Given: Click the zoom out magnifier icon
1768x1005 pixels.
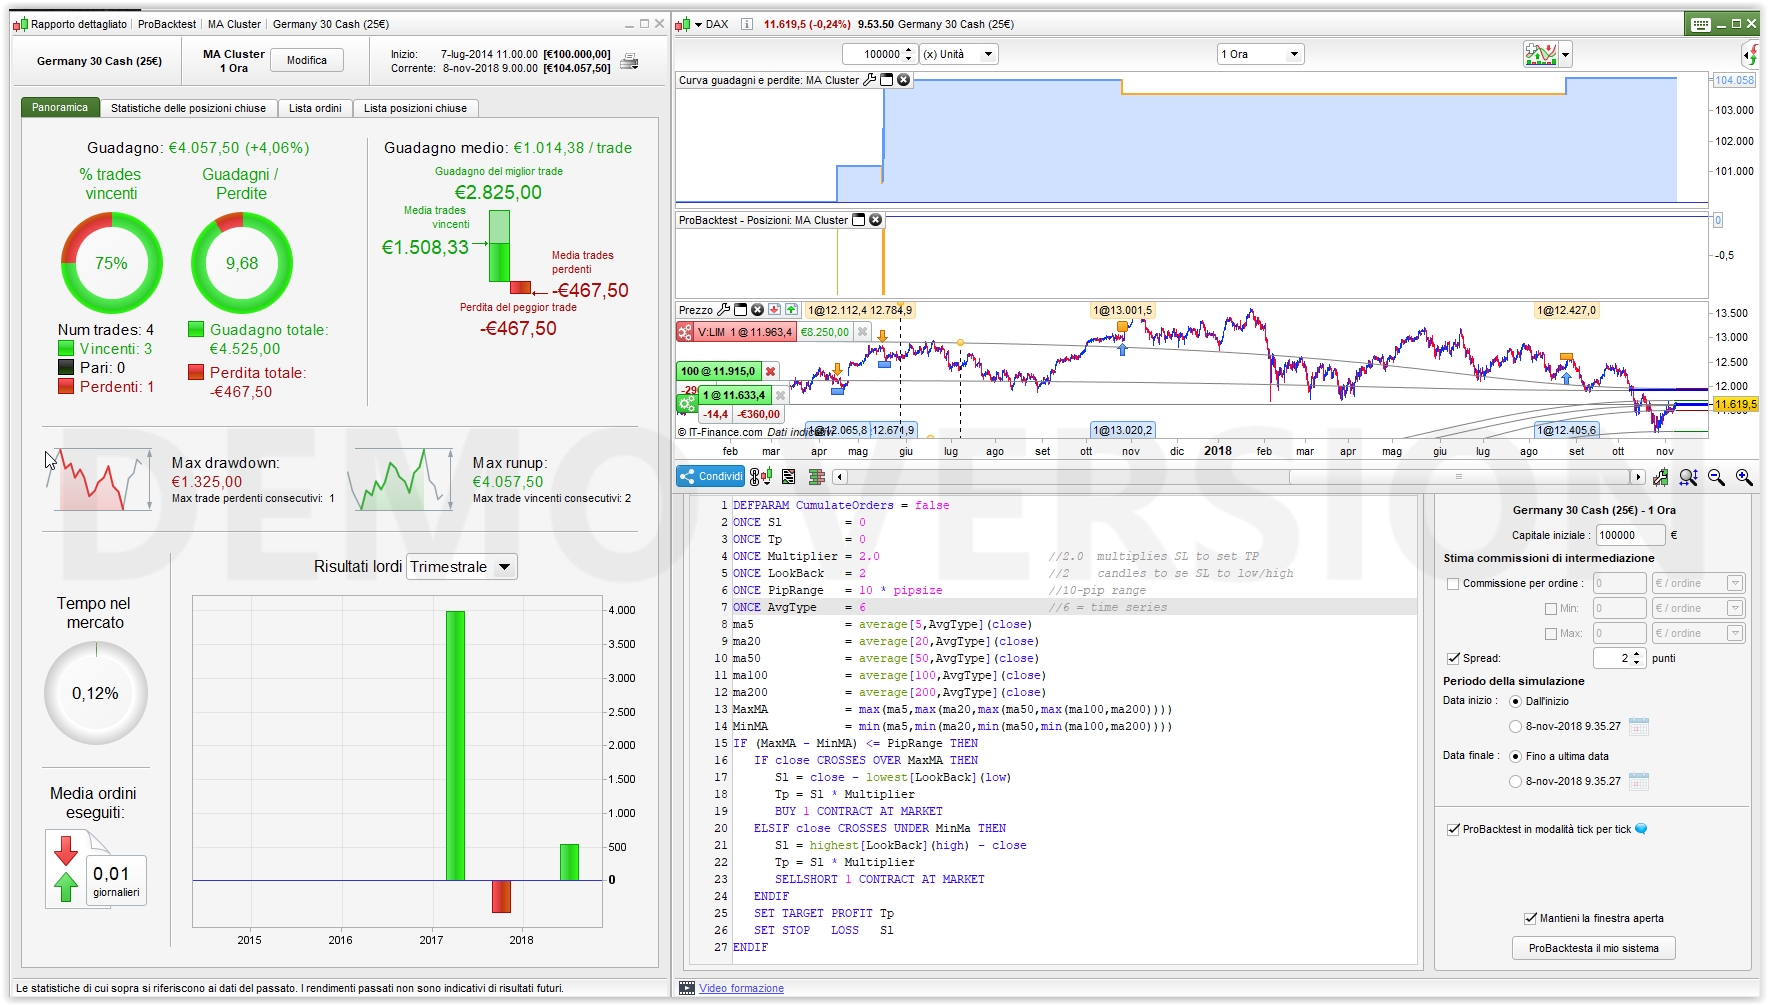Looking at the screenshot, I should point(1716,478).
